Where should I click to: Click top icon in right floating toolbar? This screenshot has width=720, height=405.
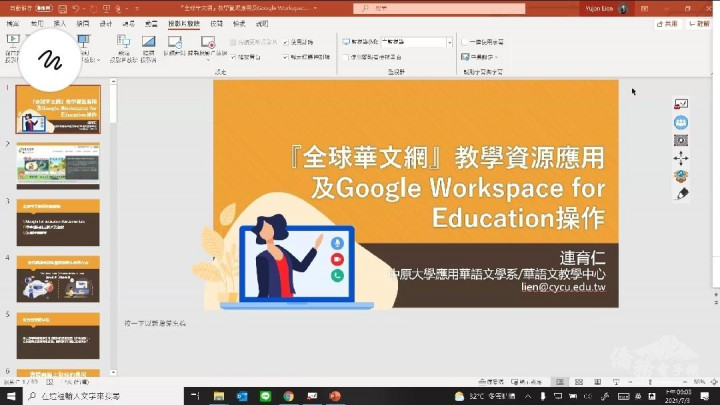[x=681, y=104]
